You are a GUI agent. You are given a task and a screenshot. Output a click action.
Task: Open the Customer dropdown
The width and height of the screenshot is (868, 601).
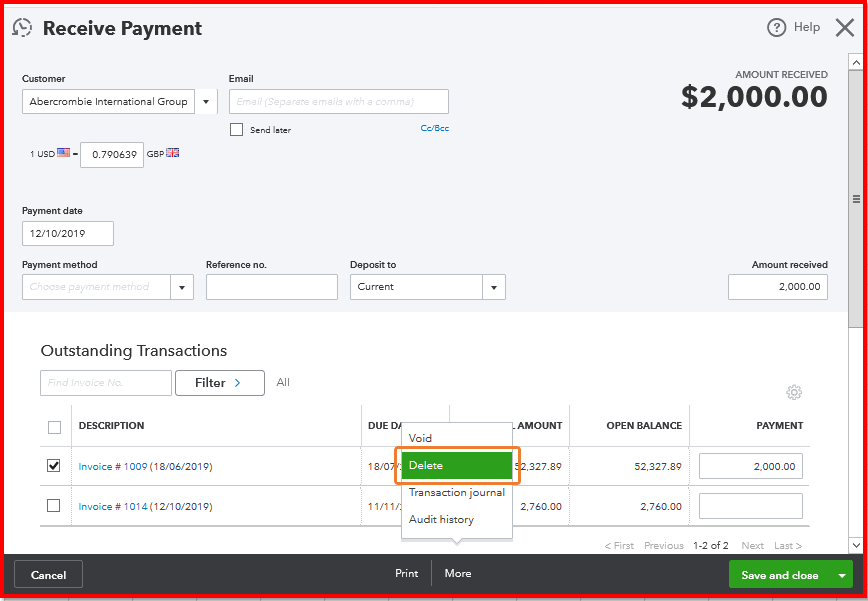207,101
